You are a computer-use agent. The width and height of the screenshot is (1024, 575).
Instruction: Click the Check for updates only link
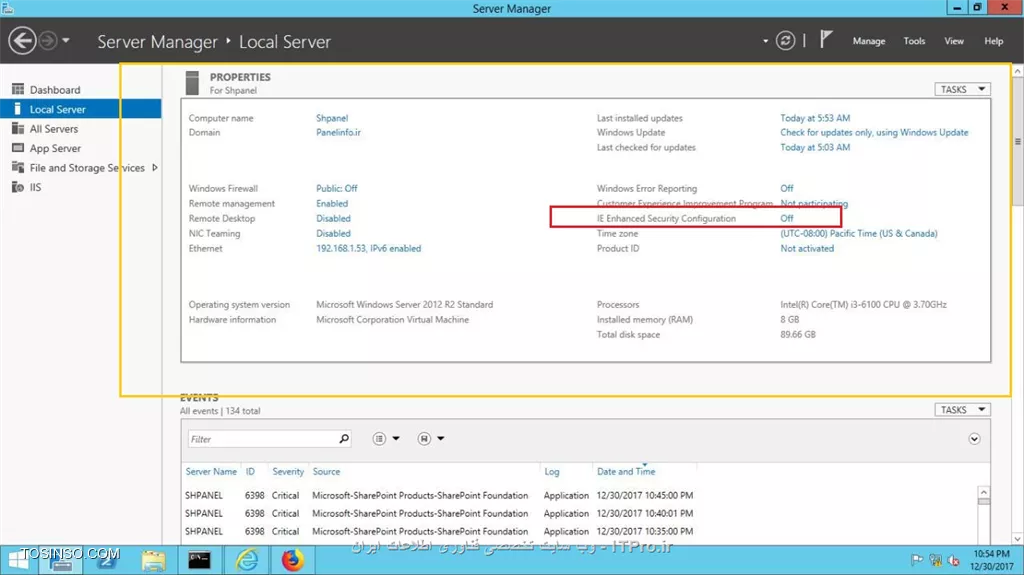[874, 133]
